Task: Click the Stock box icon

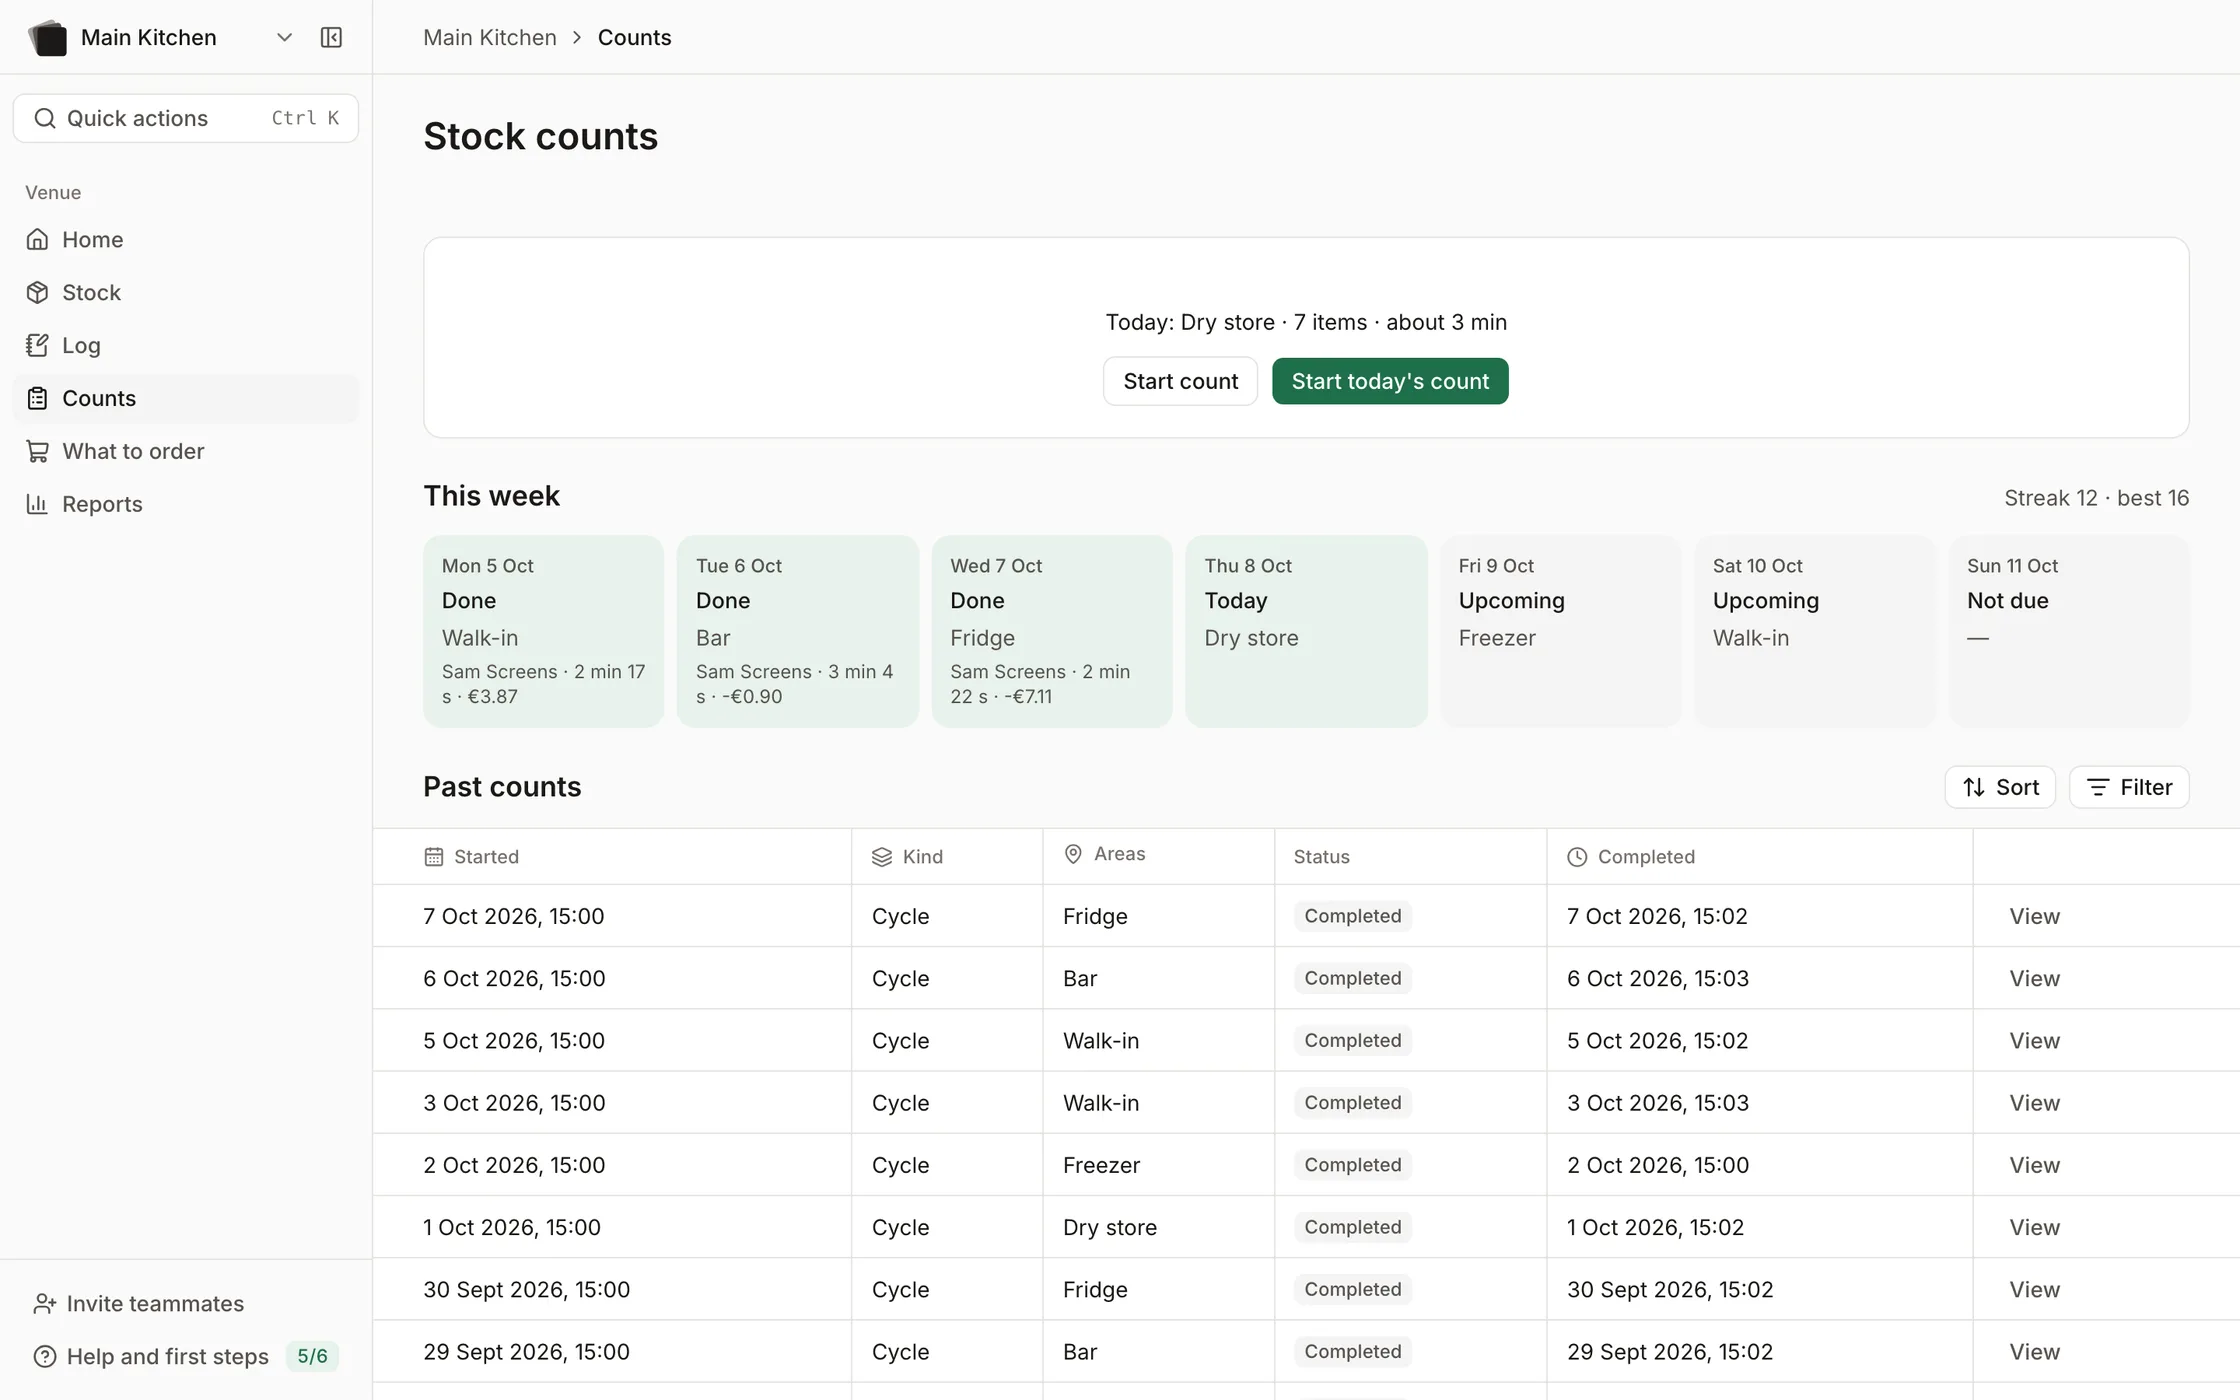Action: tap(37, 292)
